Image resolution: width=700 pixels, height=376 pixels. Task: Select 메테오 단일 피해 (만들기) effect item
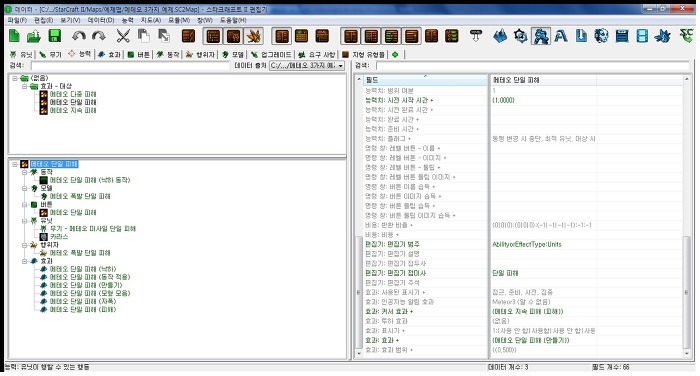(86, 285)
